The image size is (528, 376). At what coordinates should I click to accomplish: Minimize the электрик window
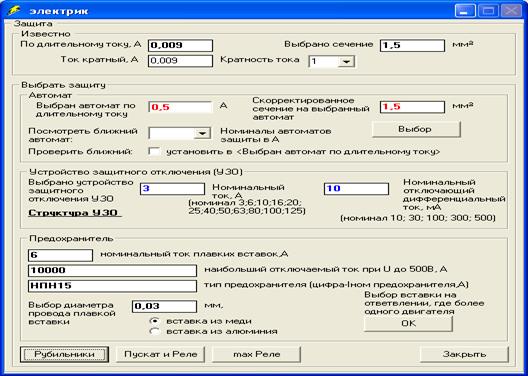coord(465,10)
